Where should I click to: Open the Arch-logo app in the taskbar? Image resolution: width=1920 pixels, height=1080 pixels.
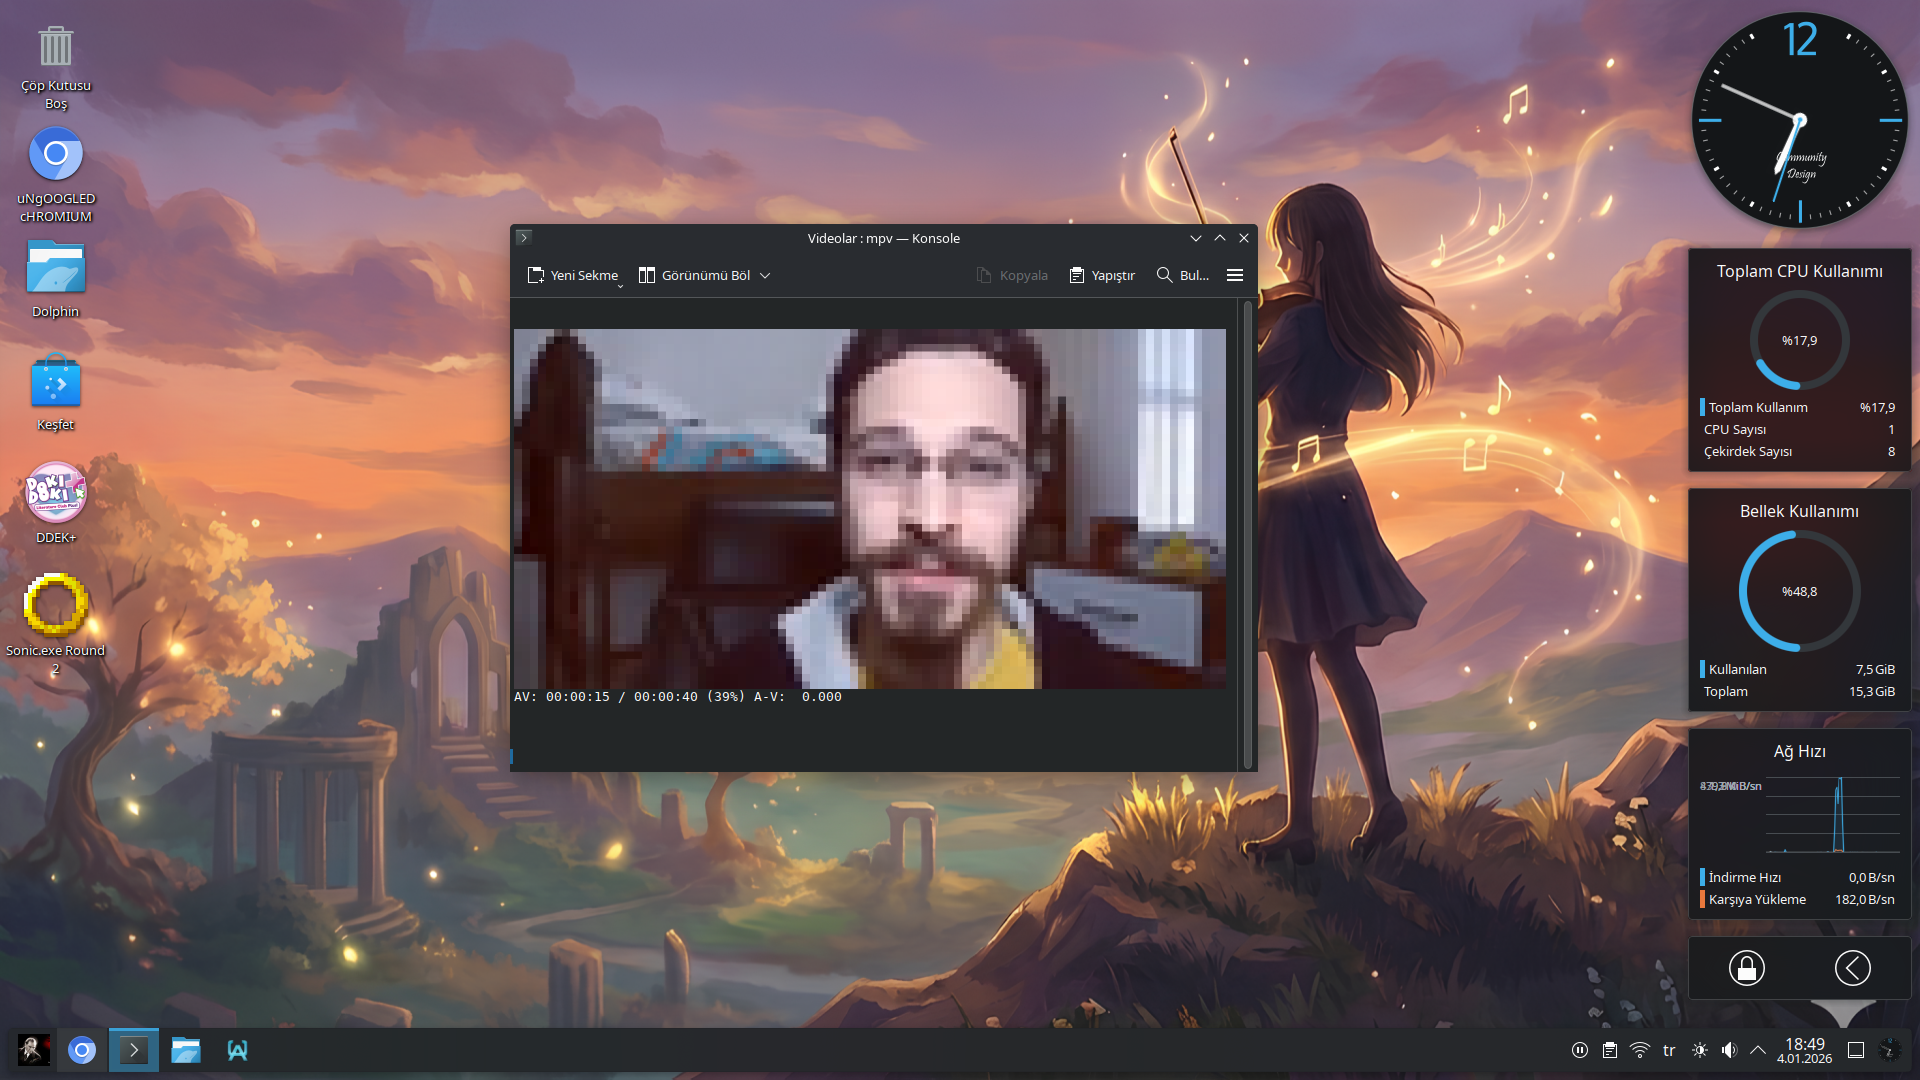point(237,1050)
